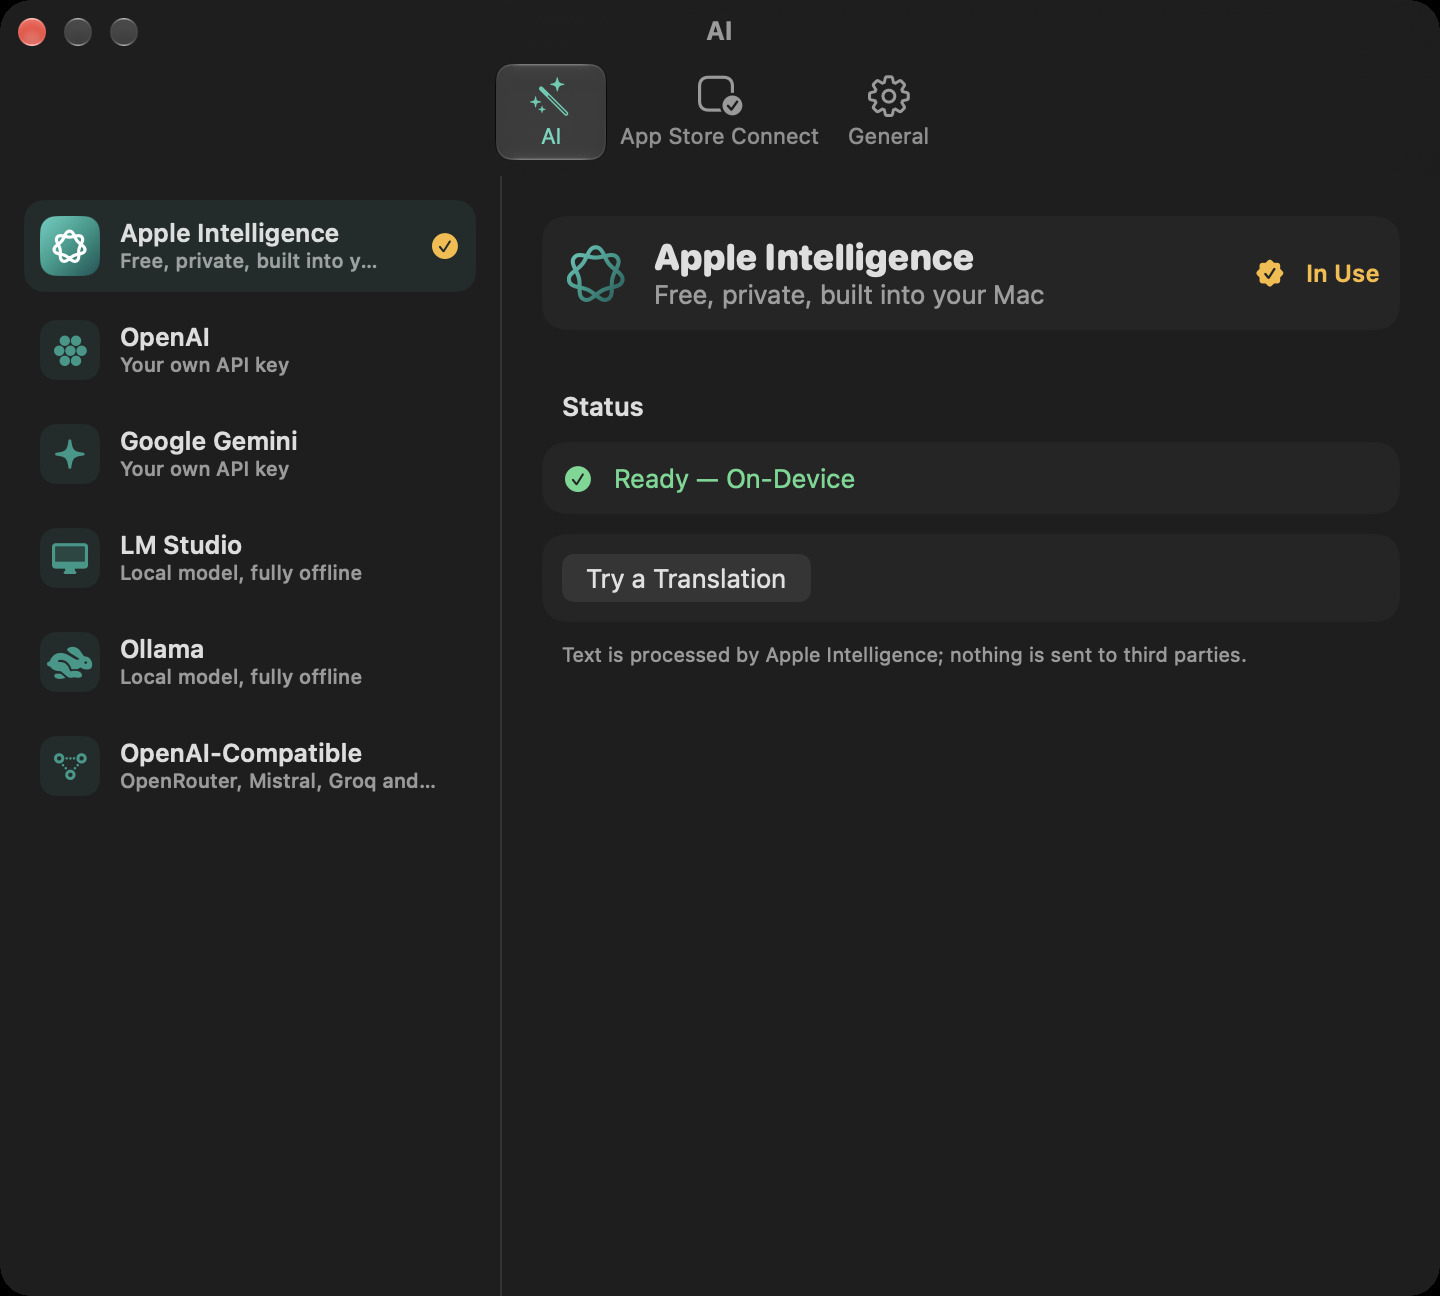This screenshot has height=1296, width=1440.
Task: Click the General gear icon
Action: (888, 96)
